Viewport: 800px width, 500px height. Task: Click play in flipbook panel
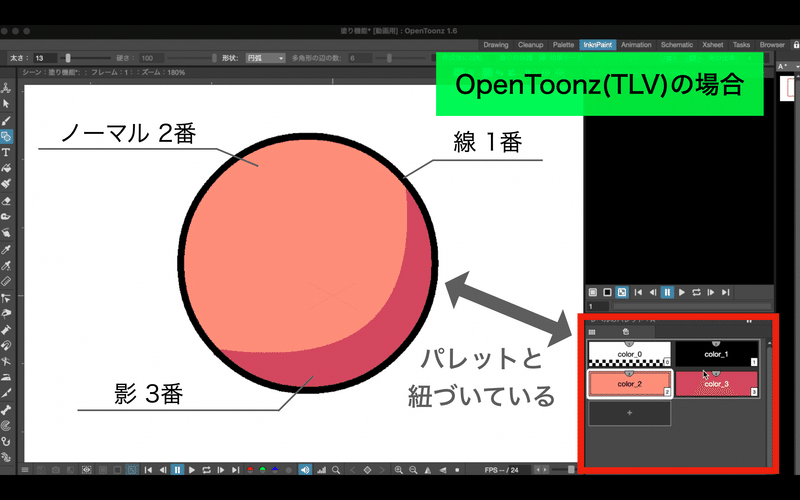(x=682, y=292)
